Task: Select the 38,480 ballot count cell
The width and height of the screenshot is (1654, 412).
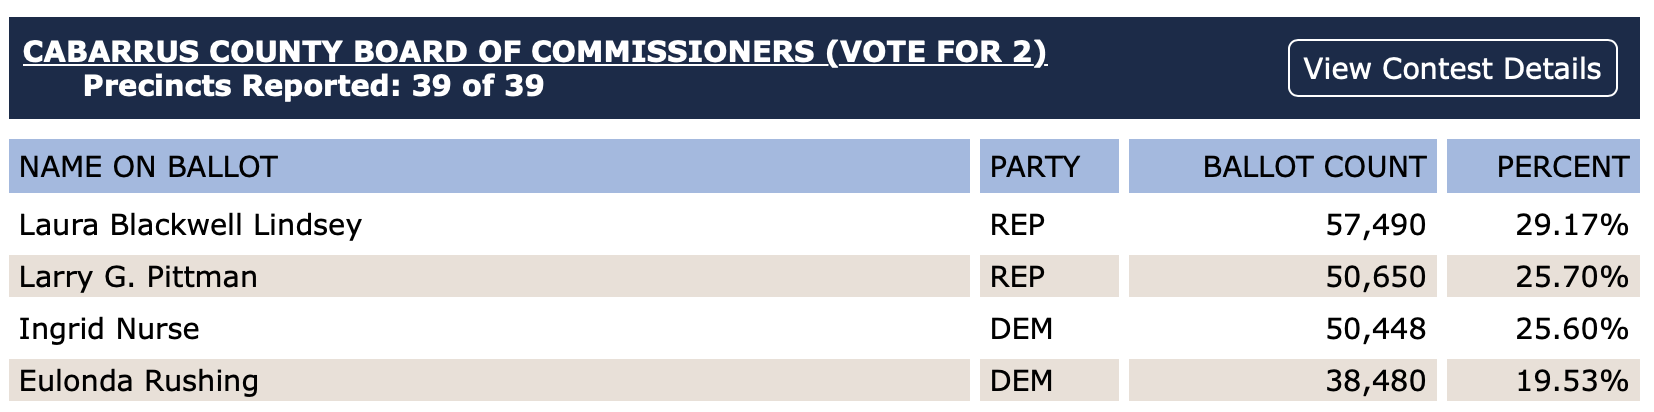Action: click(1375, 380)
